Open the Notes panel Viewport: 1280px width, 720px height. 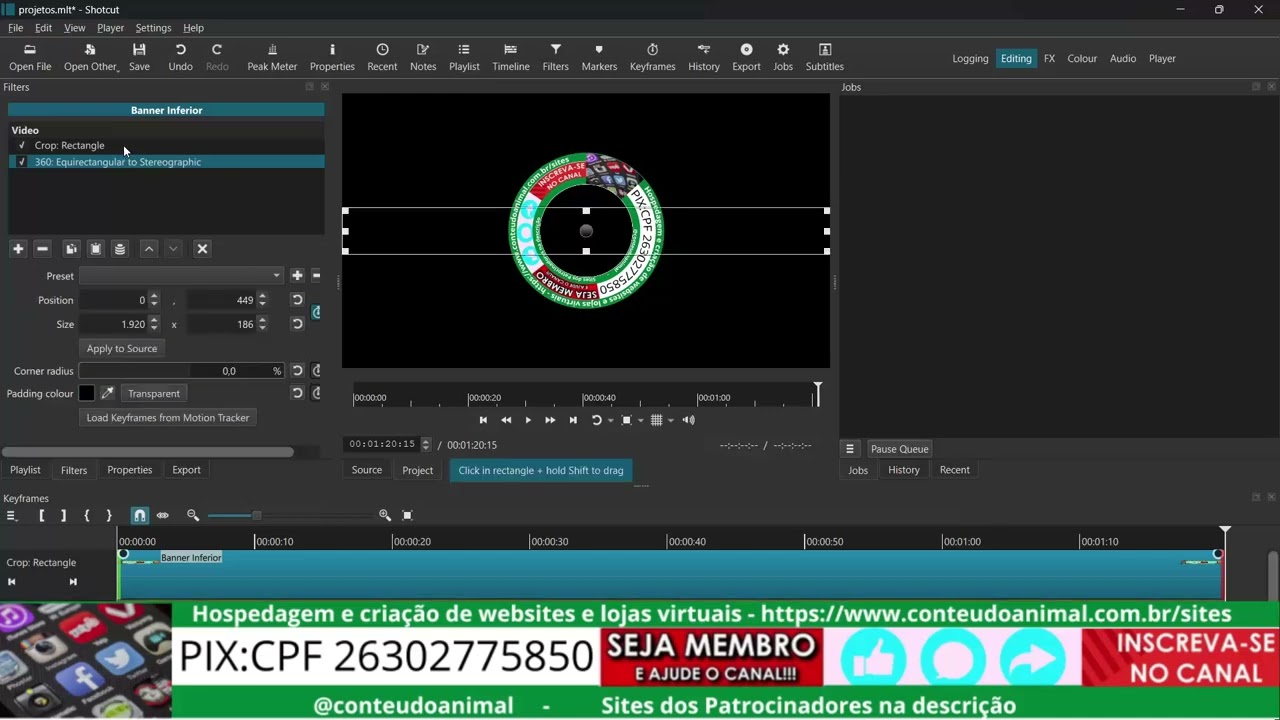pos(423,57)
